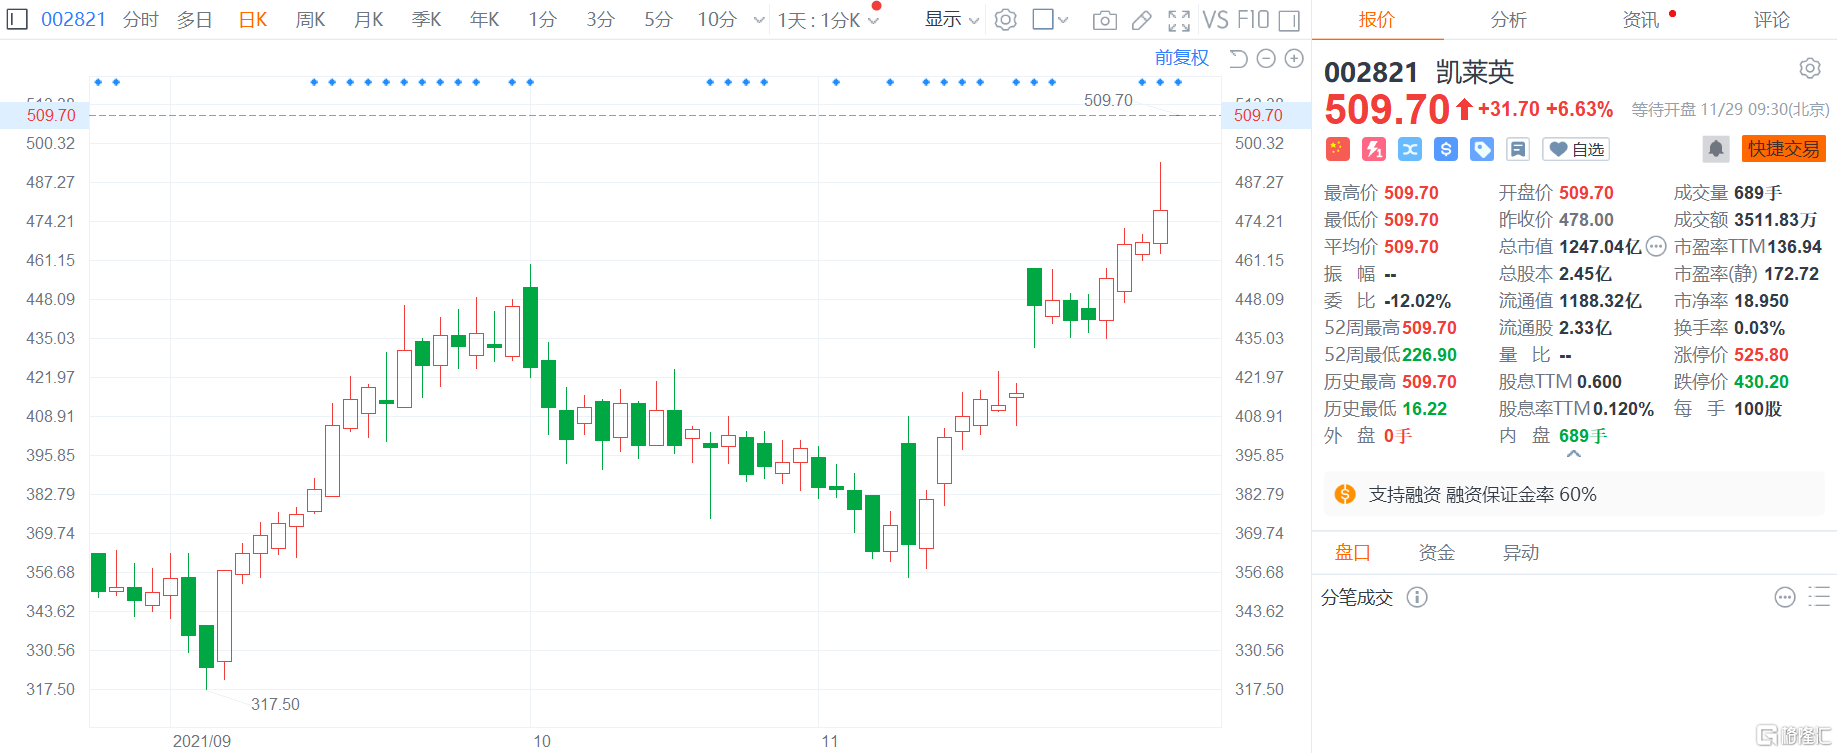Toggle the left sidebar panel icon
This screenshot has width=1838, height=753.
(x=17, y=19)
